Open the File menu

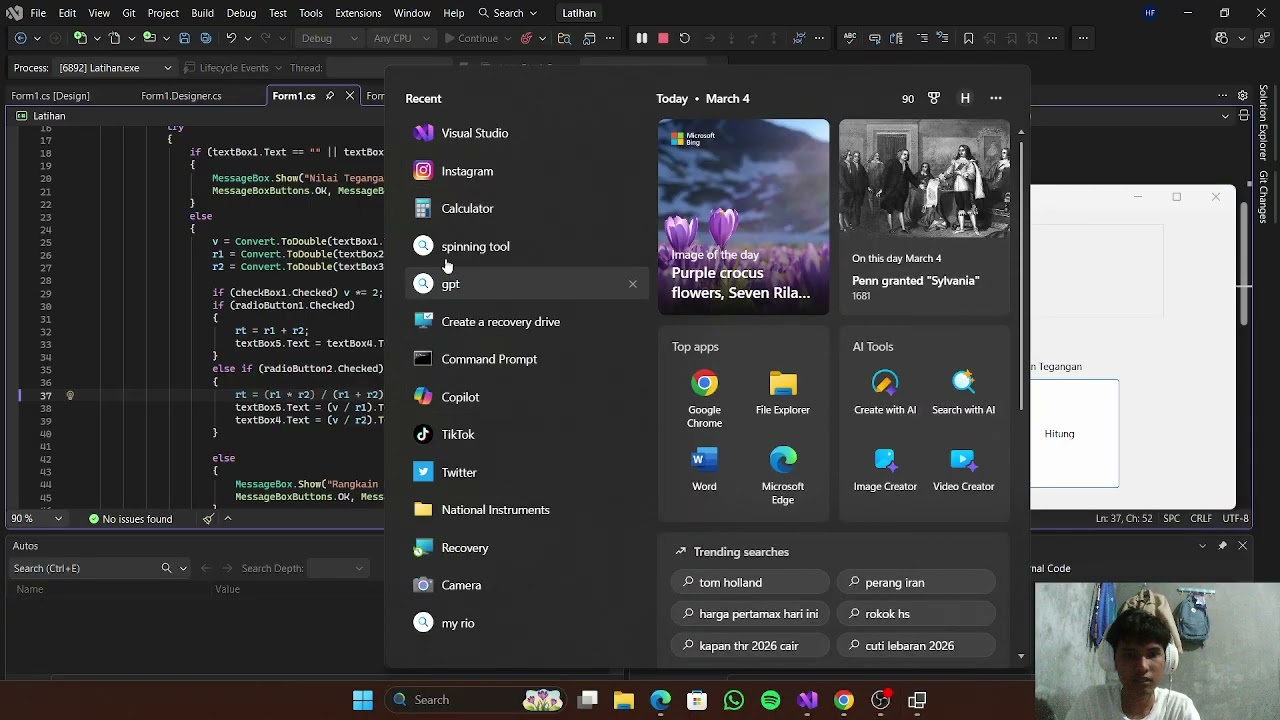click(38, 13)
